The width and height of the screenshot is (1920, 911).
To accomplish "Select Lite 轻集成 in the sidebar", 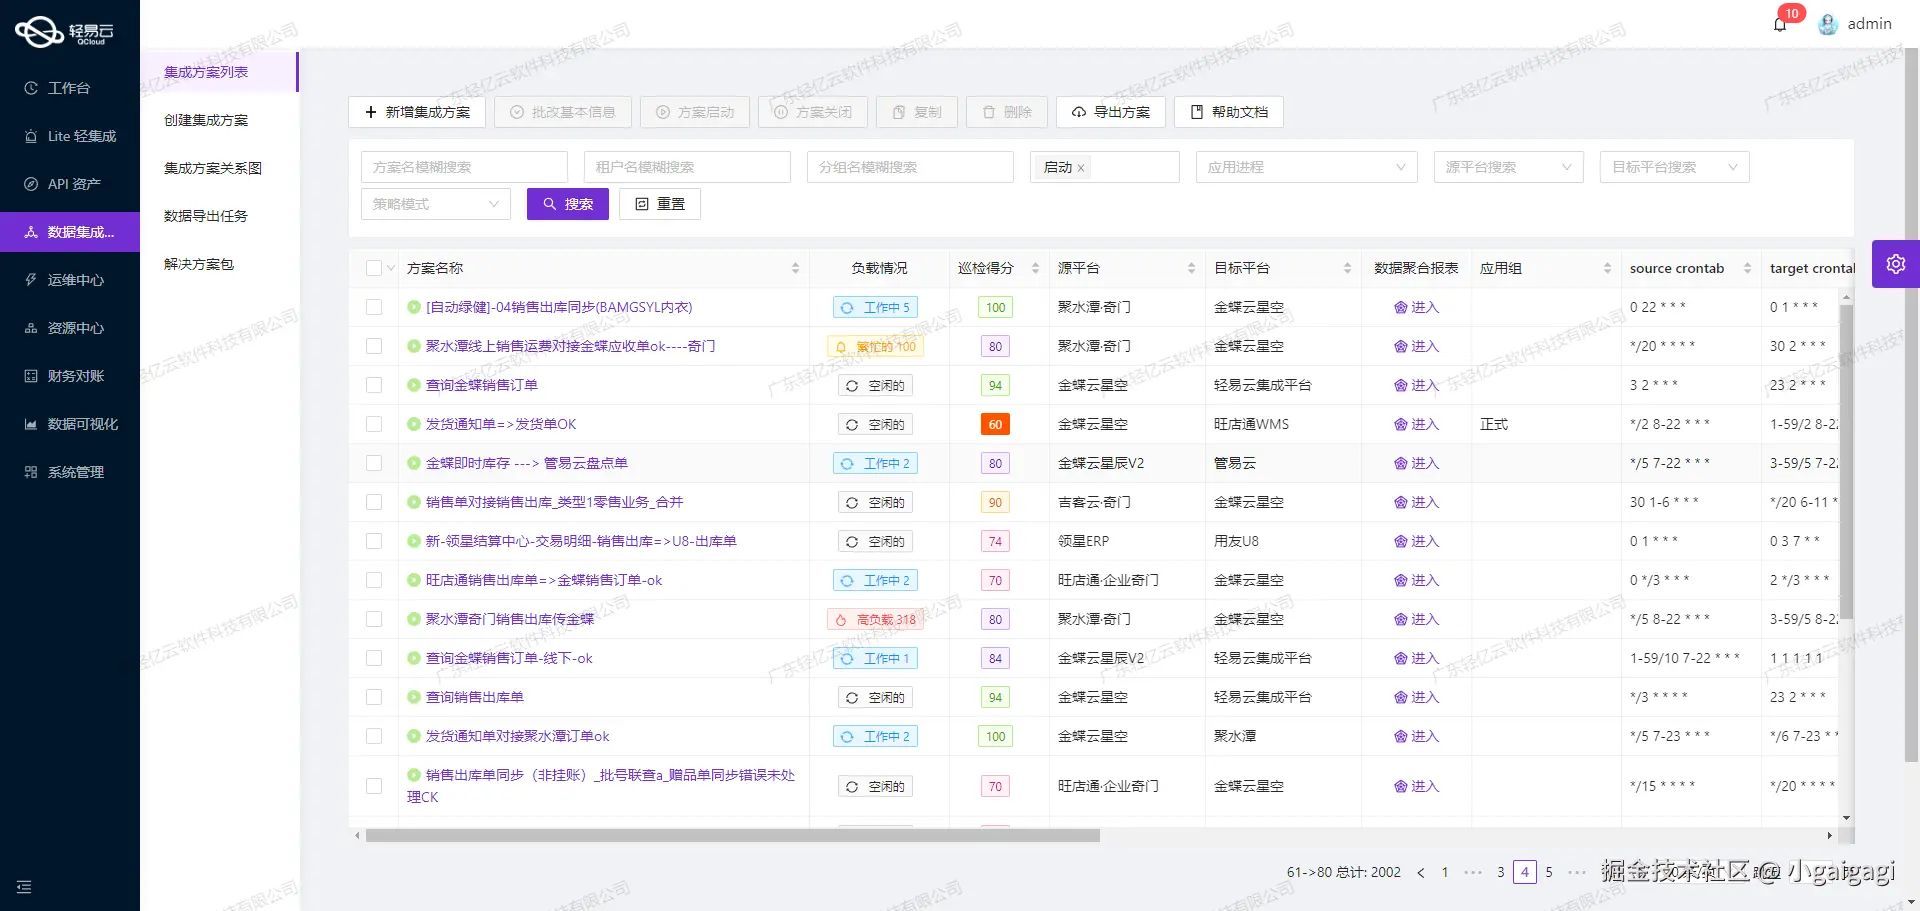I will [x=70, y=136].
